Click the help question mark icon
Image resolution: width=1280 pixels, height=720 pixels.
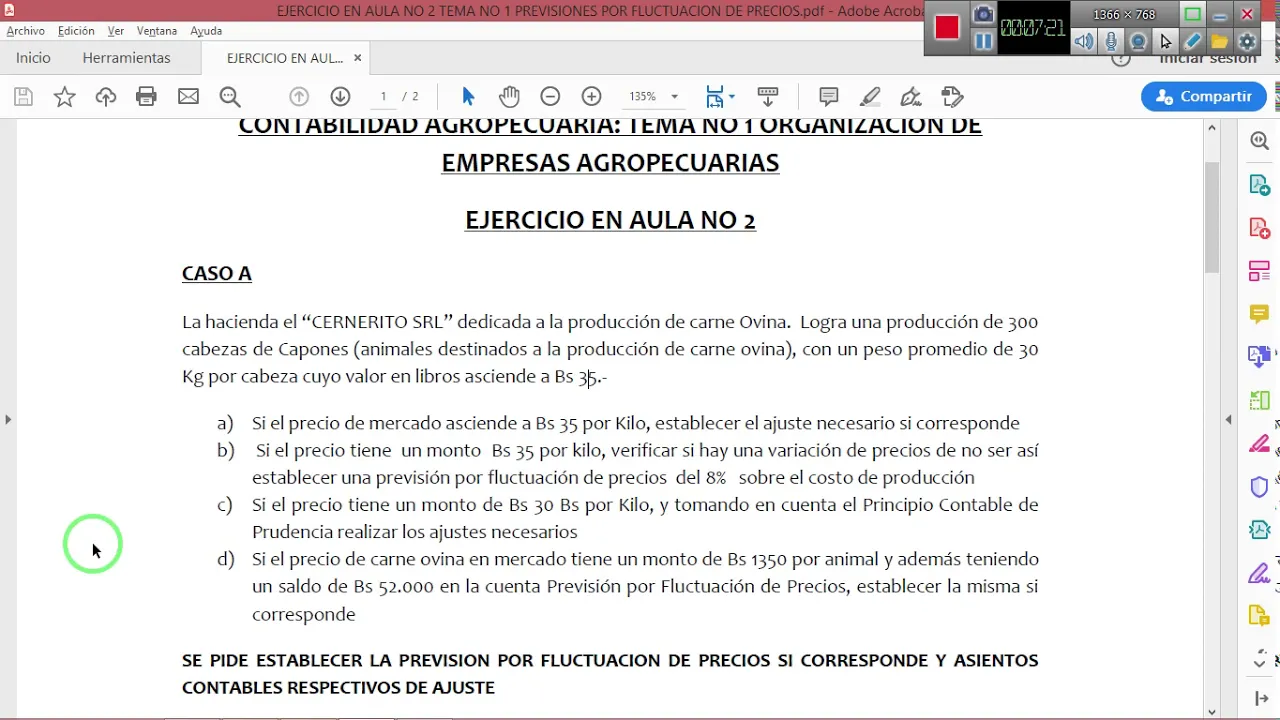1121,60
